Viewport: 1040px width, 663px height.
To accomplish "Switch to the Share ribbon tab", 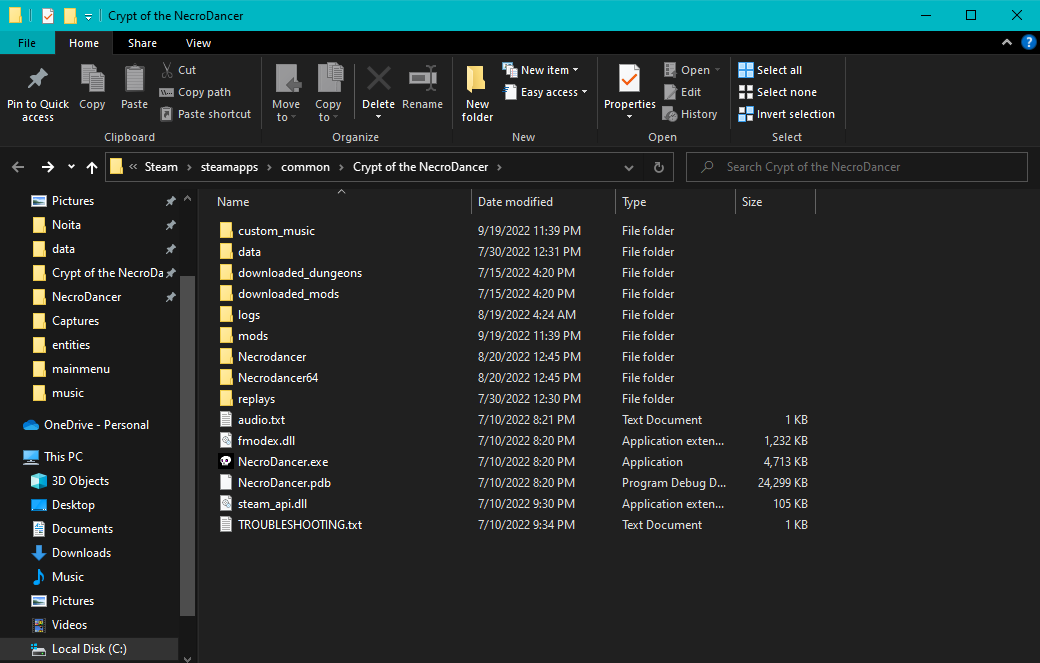I will (x=143, y=43).
